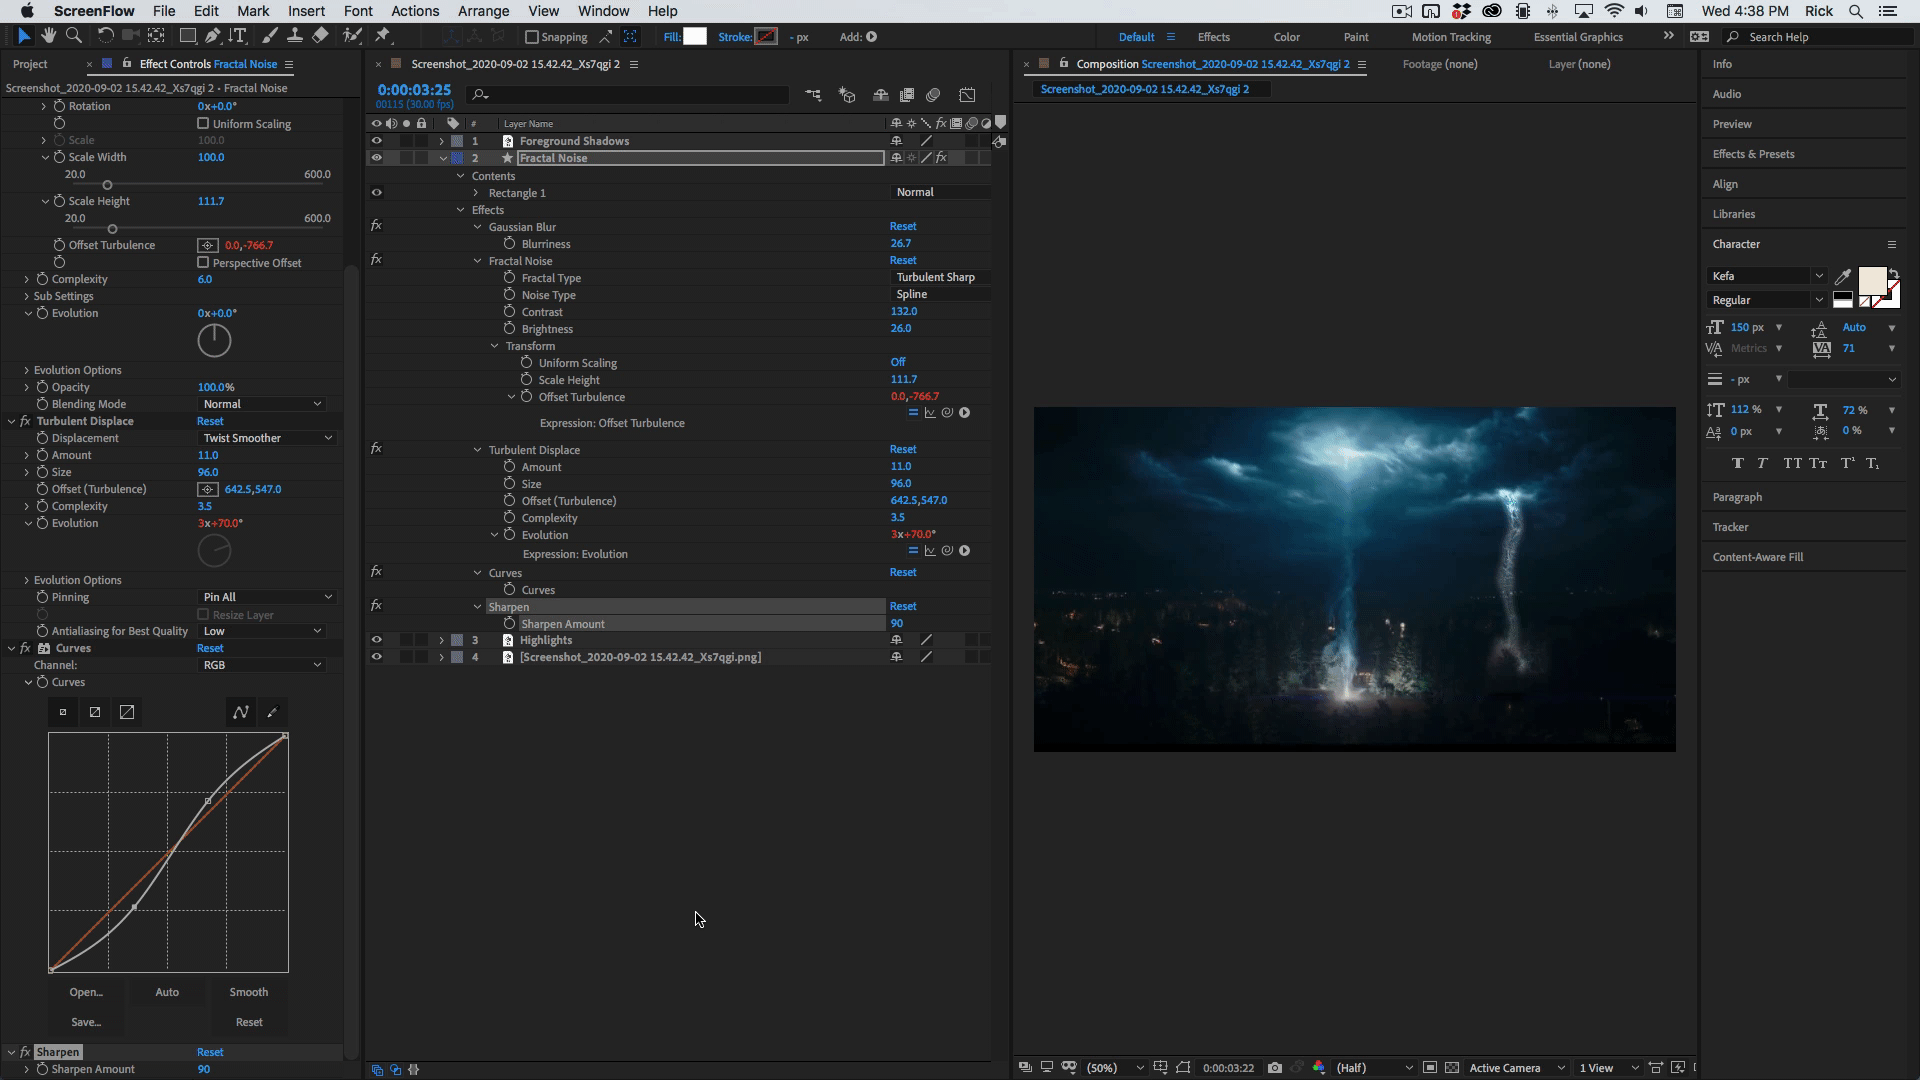This screenshot has height=1080, width=1920.
Task: Open the Arrange menu
Action: click(x=483, y=11)
